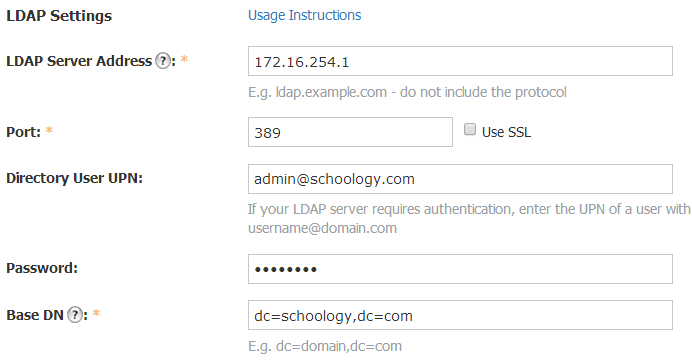Click the Port label
The height and width of the screenshot is (364, 692).
23,132
